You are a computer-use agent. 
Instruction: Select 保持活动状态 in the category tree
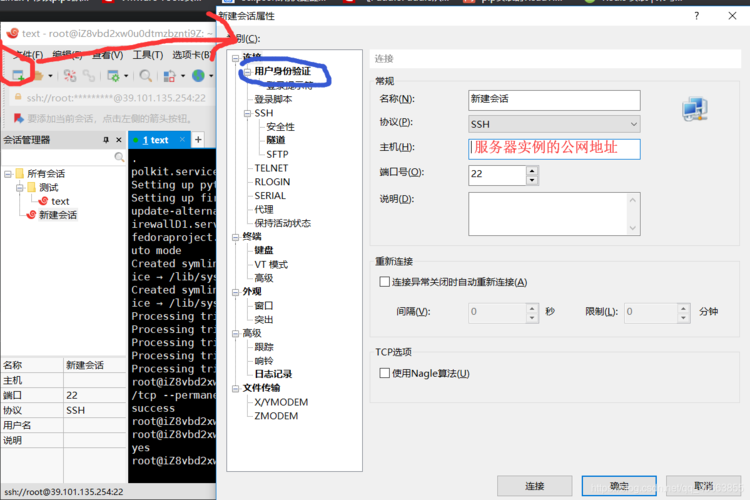tap(282, 223)
